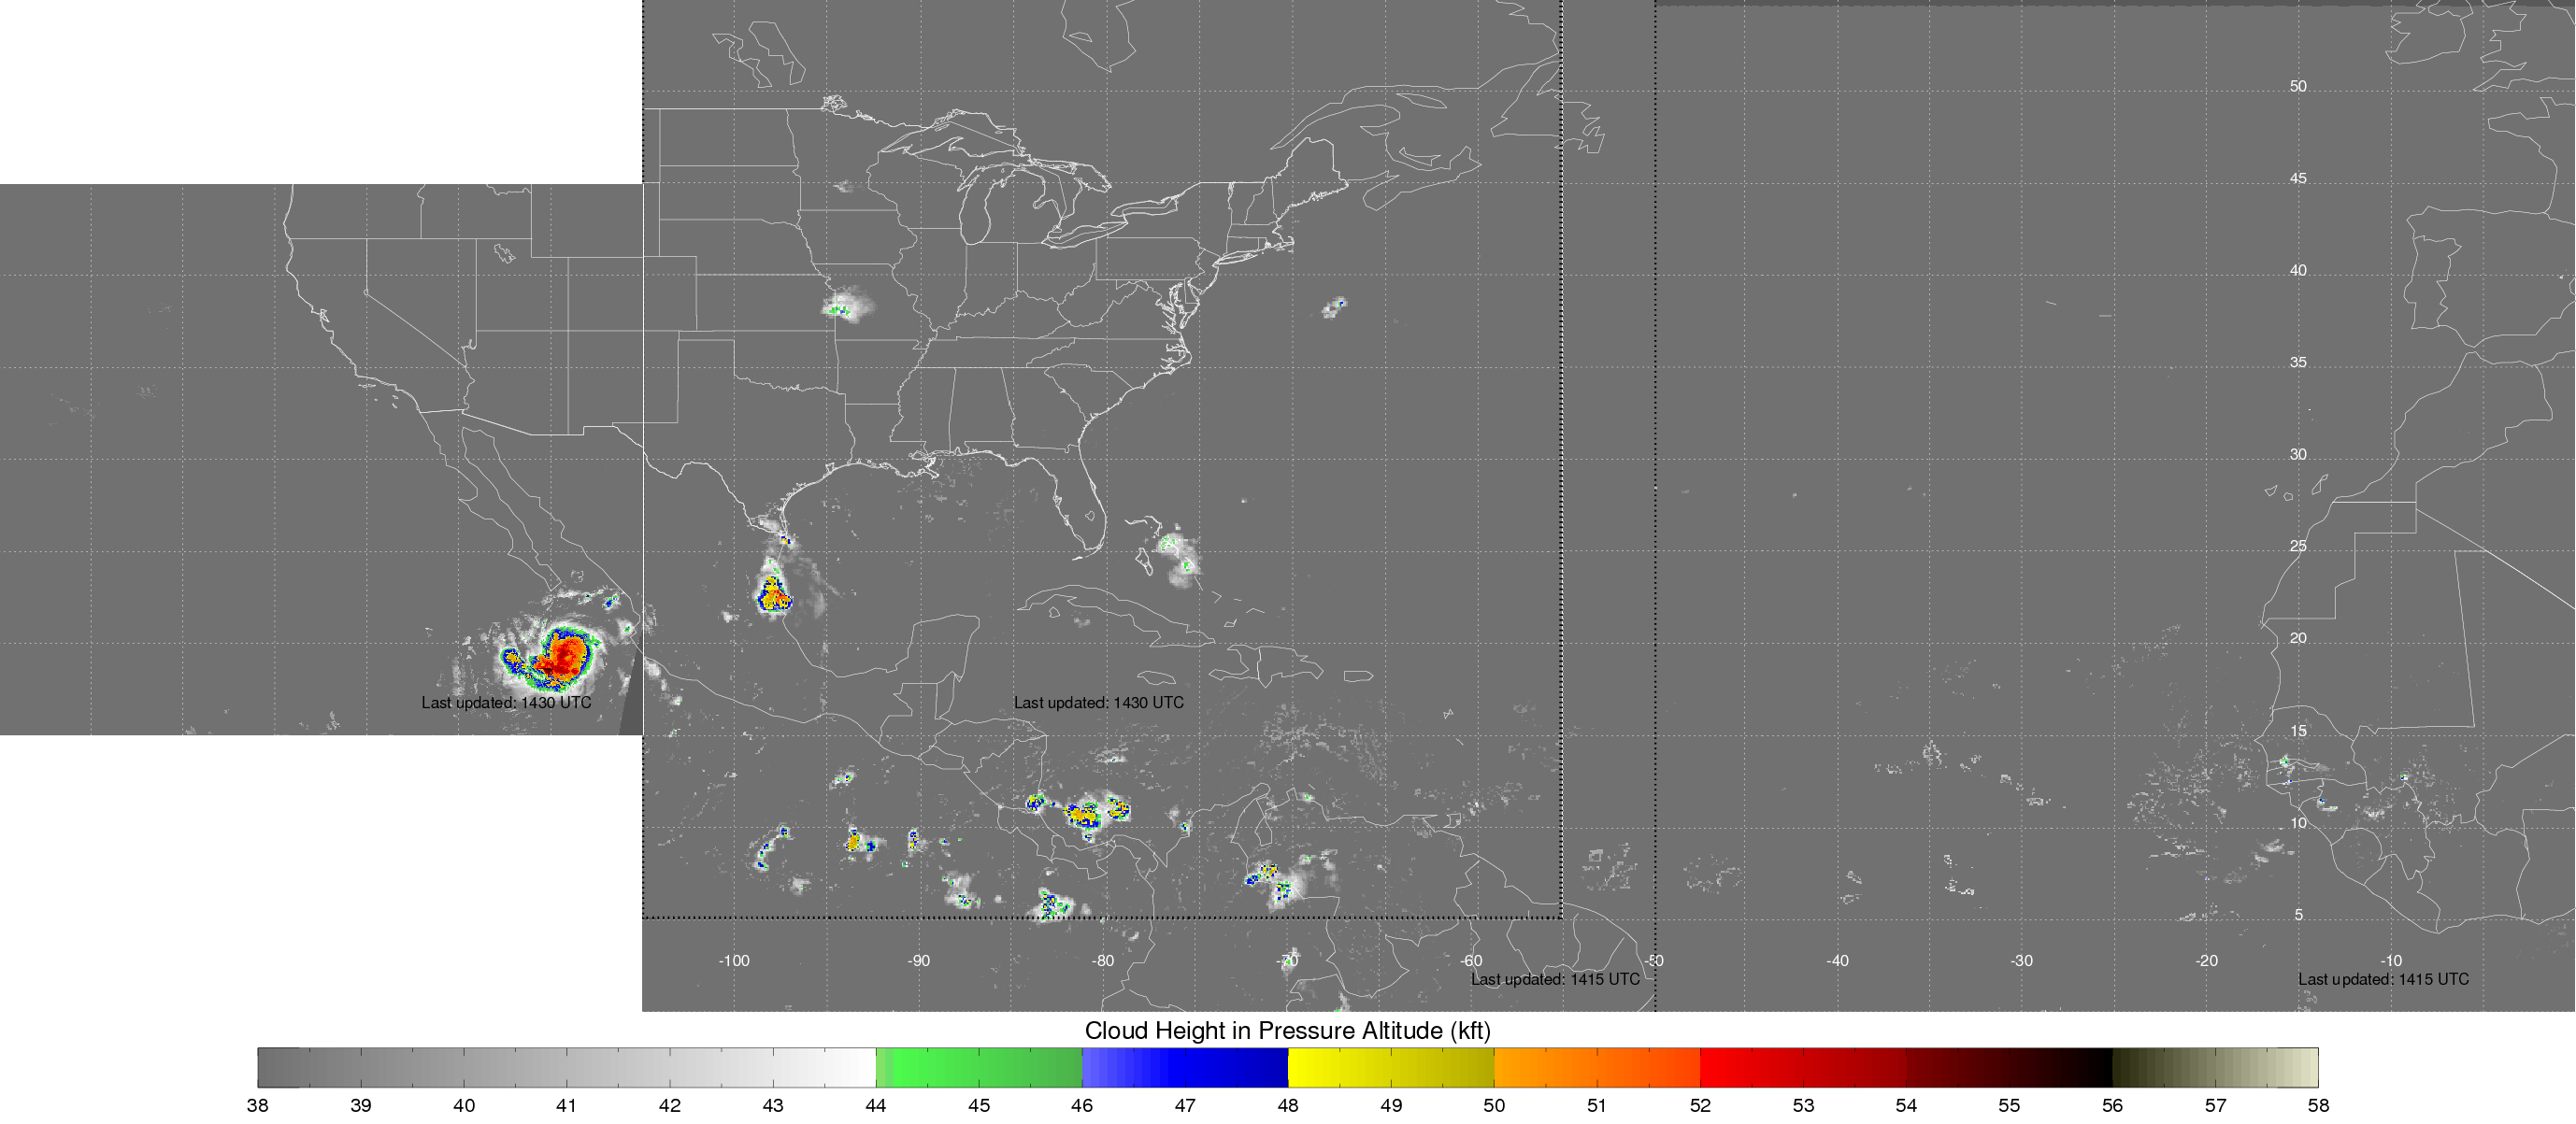Click the blue segment of the color bar
Screen dimensions: 2576x1124
point(1184,1067)
